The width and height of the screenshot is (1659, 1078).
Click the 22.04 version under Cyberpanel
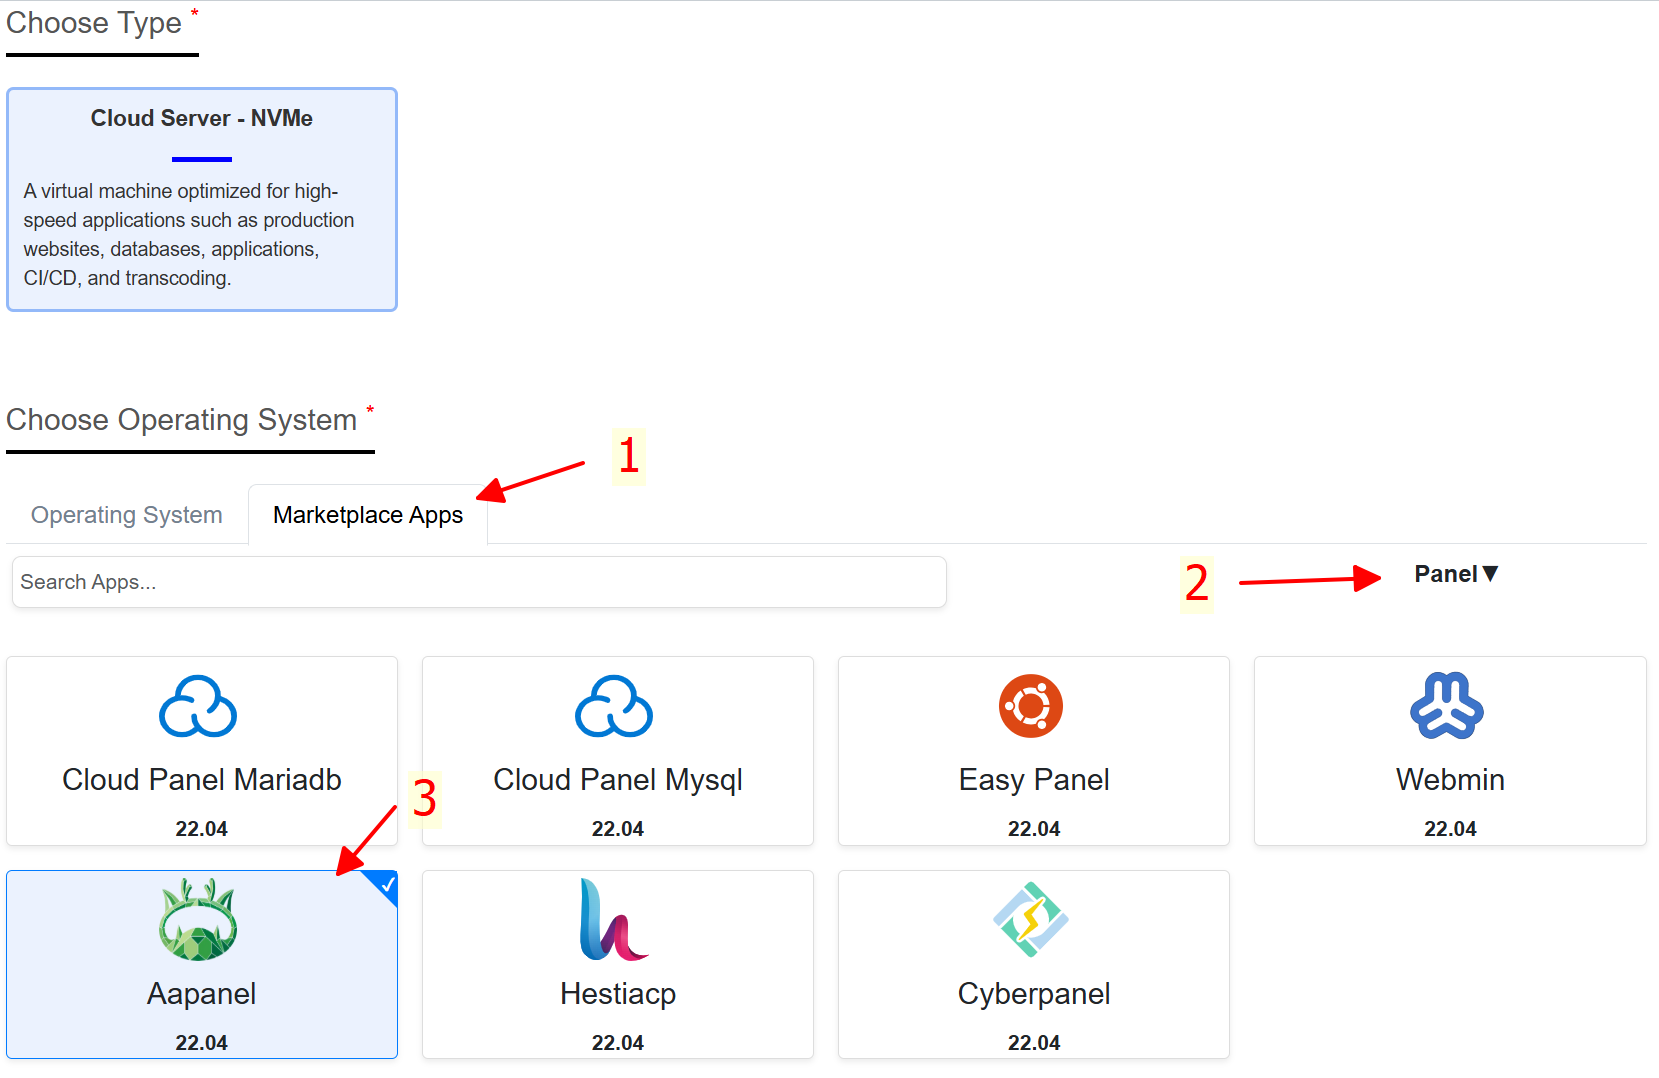pos(1034,1043)
